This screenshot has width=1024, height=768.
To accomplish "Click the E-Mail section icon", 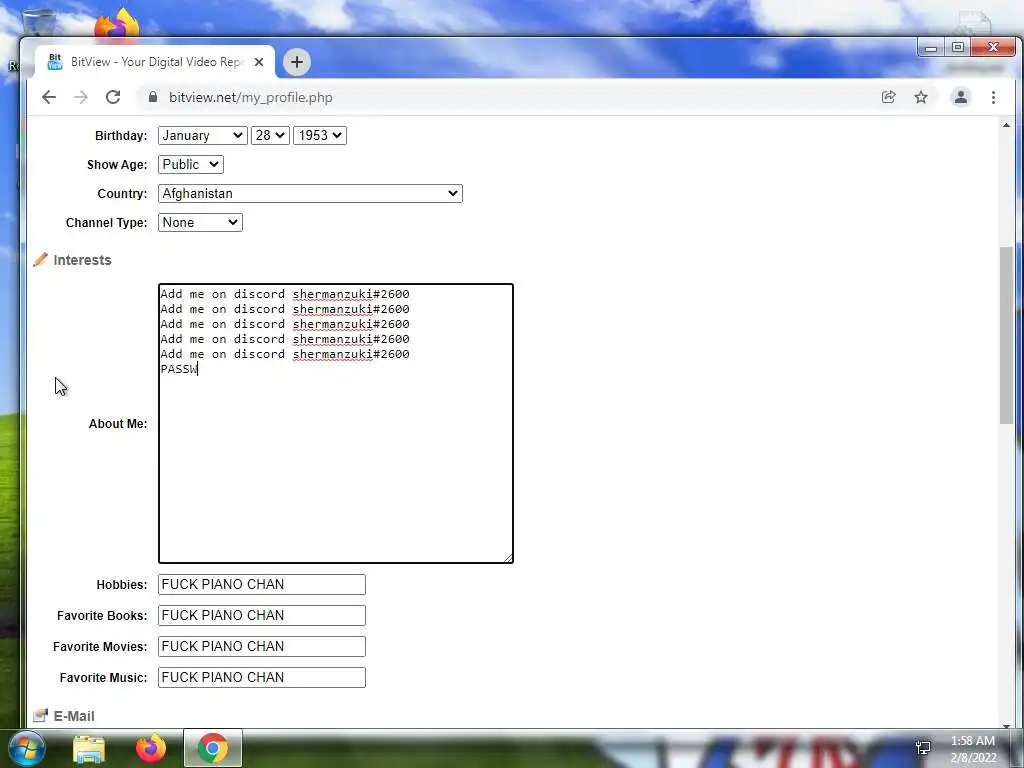I will [x=40, y=716].
